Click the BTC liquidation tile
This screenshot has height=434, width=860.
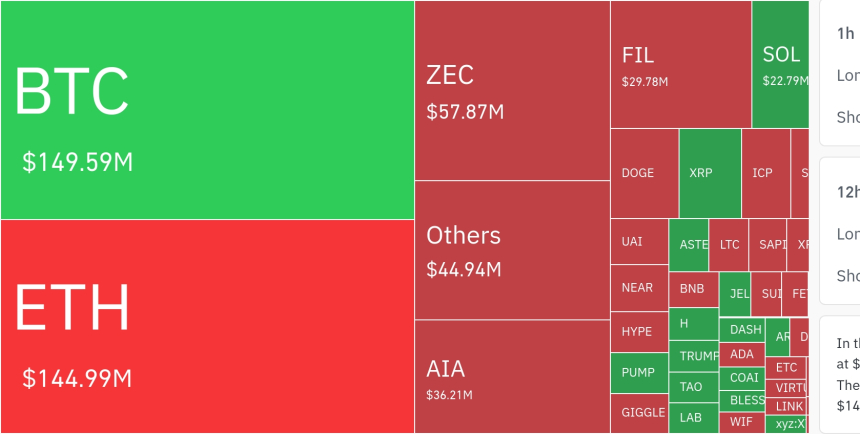pos(207,110)
